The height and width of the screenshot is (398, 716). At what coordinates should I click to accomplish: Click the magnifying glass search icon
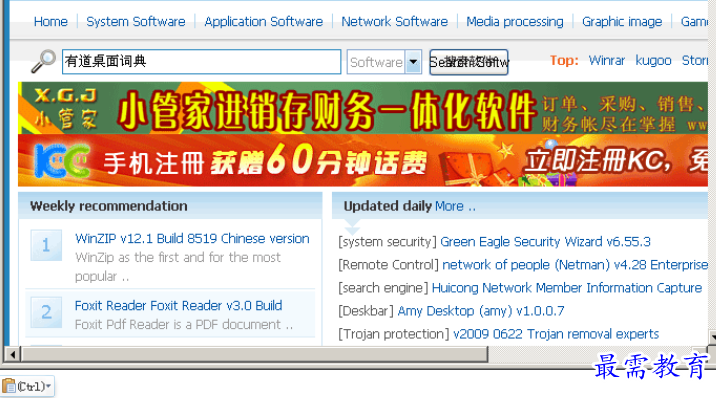tap(43, 61)
